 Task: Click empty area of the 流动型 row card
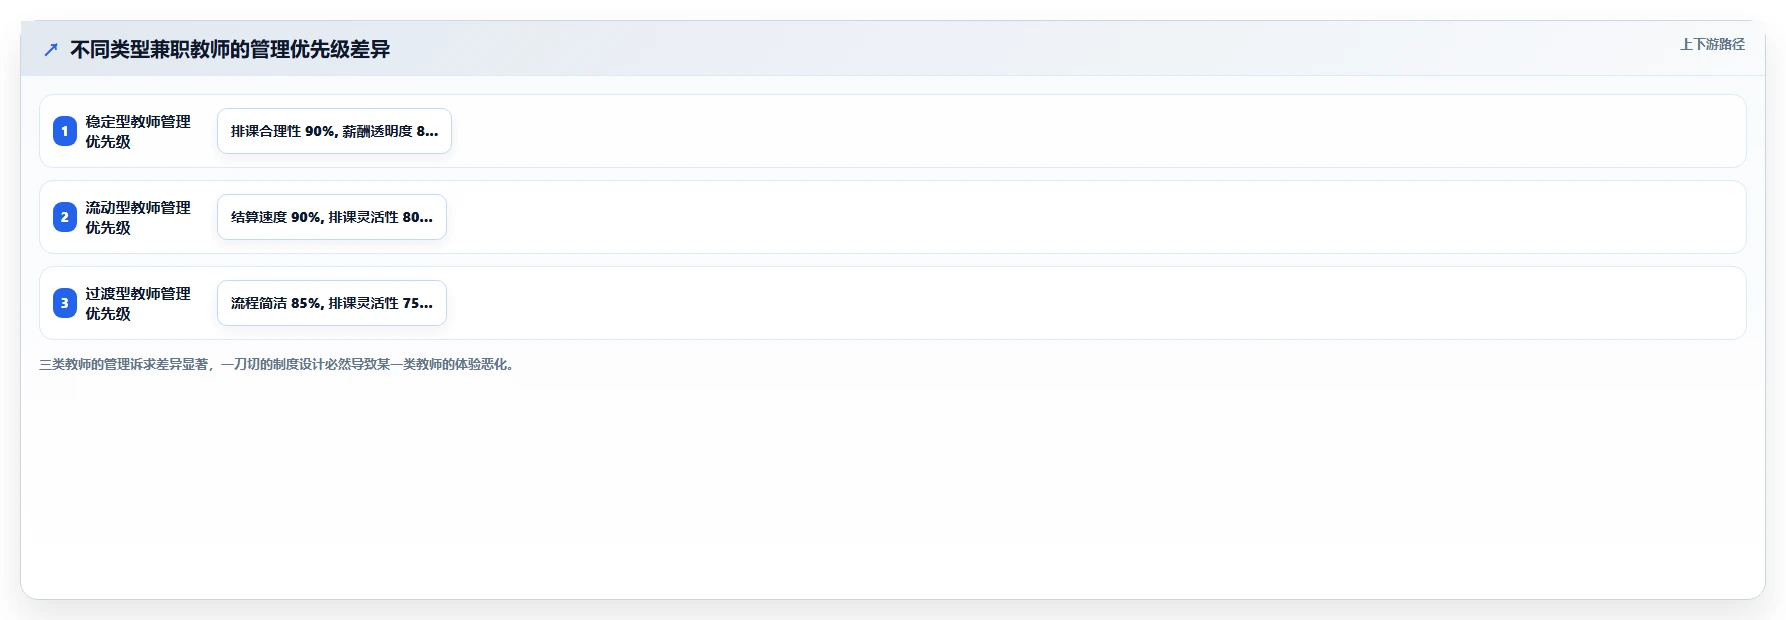[1100, 217]
